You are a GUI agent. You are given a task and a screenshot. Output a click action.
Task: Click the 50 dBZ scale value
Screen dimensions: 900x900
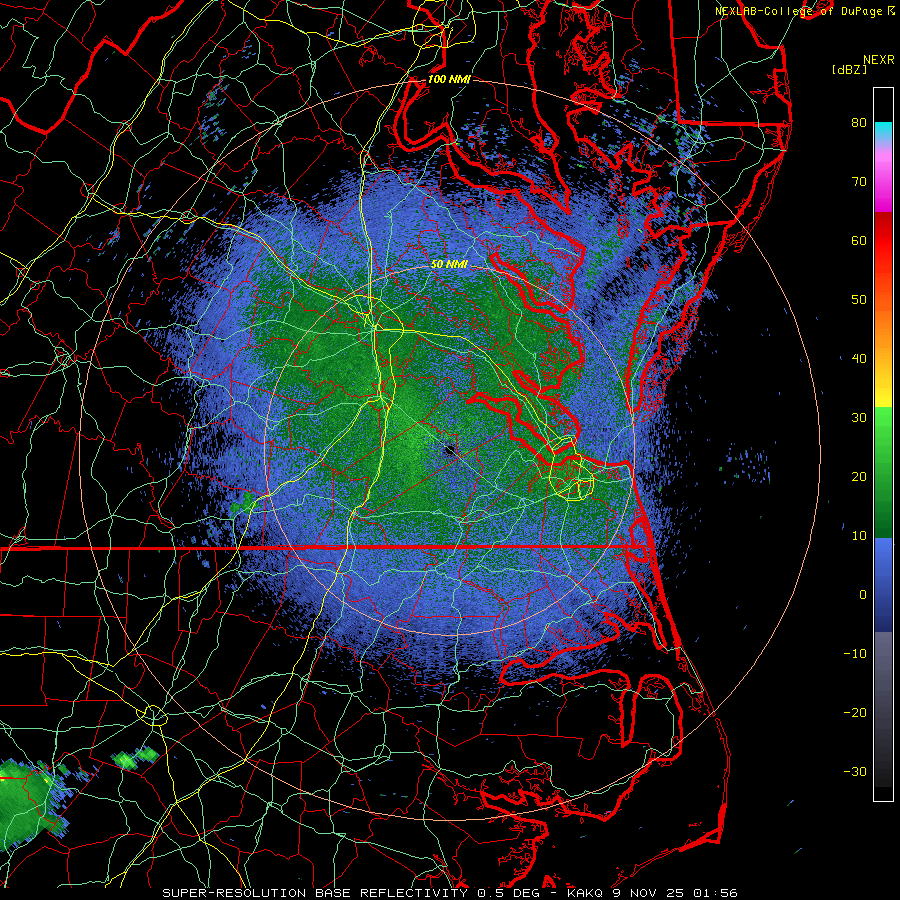tap(859, 300)
